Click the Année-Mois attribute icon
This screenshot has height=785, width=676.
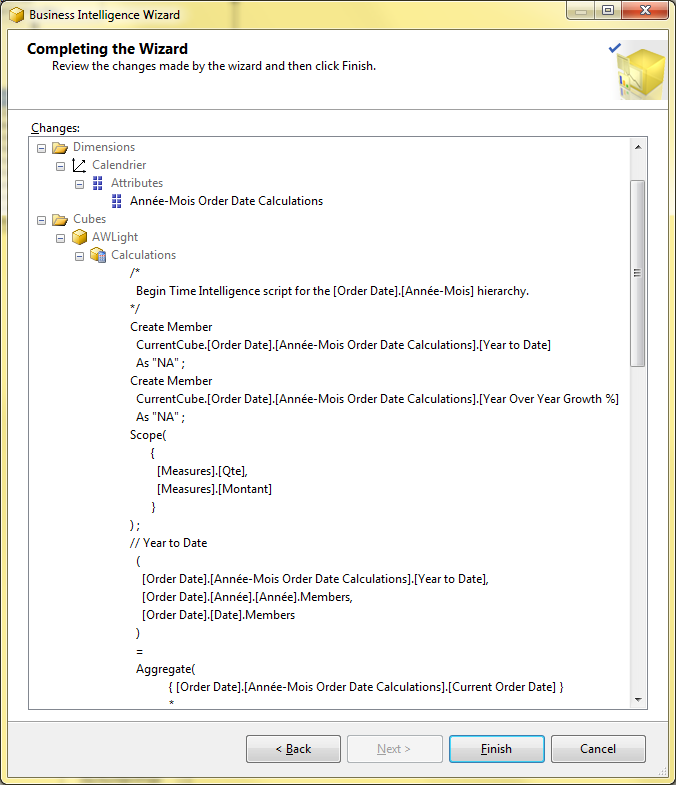[x=117, y=201]
